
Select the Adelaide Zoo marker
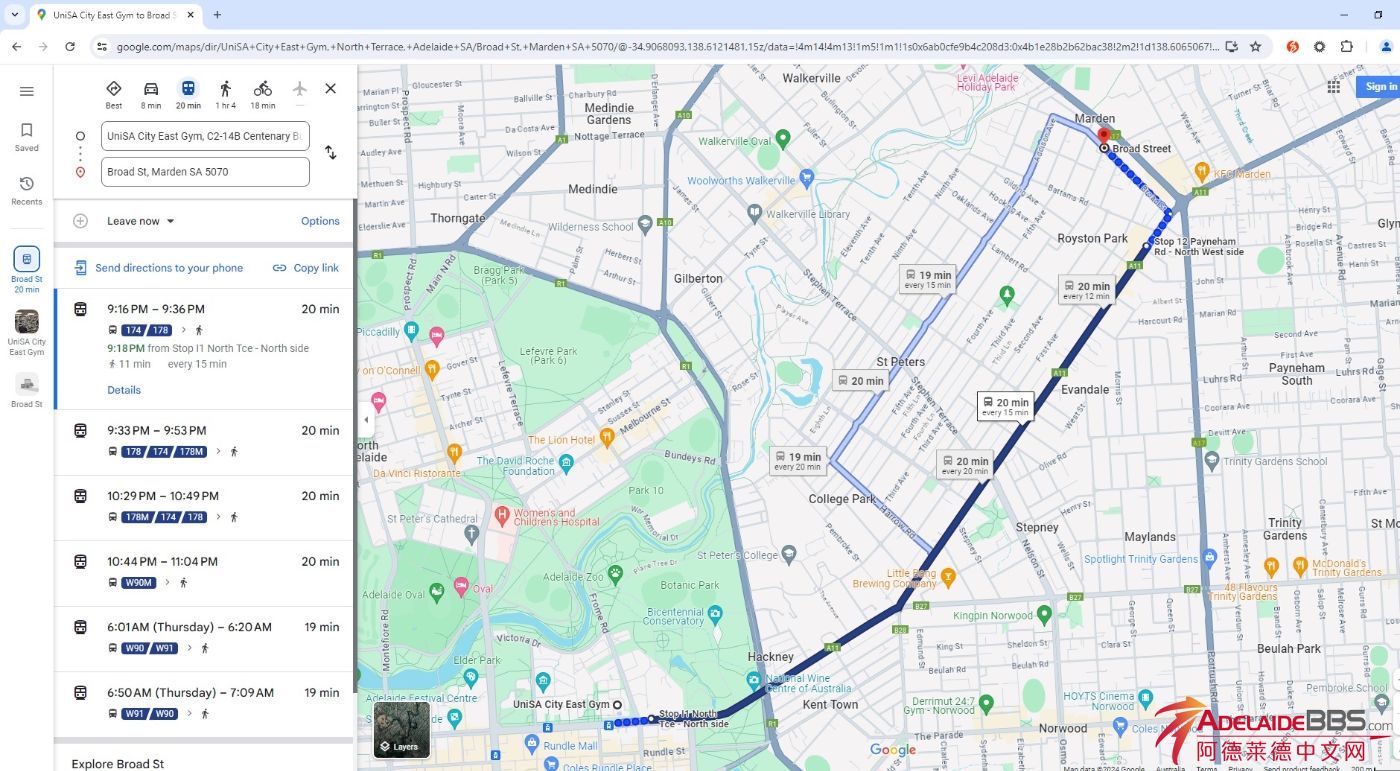(615, 573)
